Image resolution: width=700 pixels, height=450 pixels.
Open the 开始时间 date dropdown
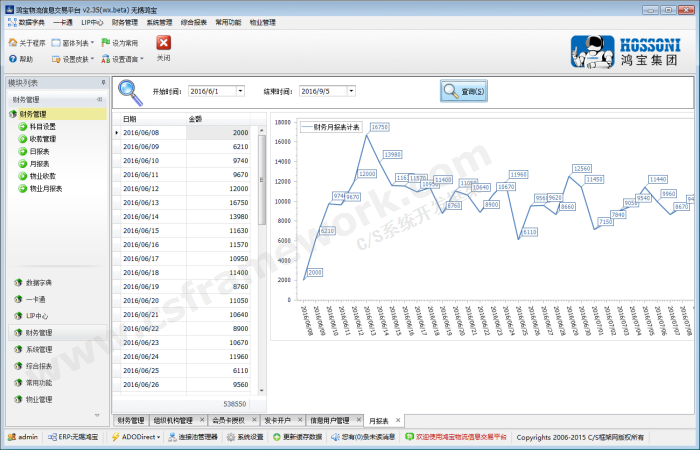240,91
